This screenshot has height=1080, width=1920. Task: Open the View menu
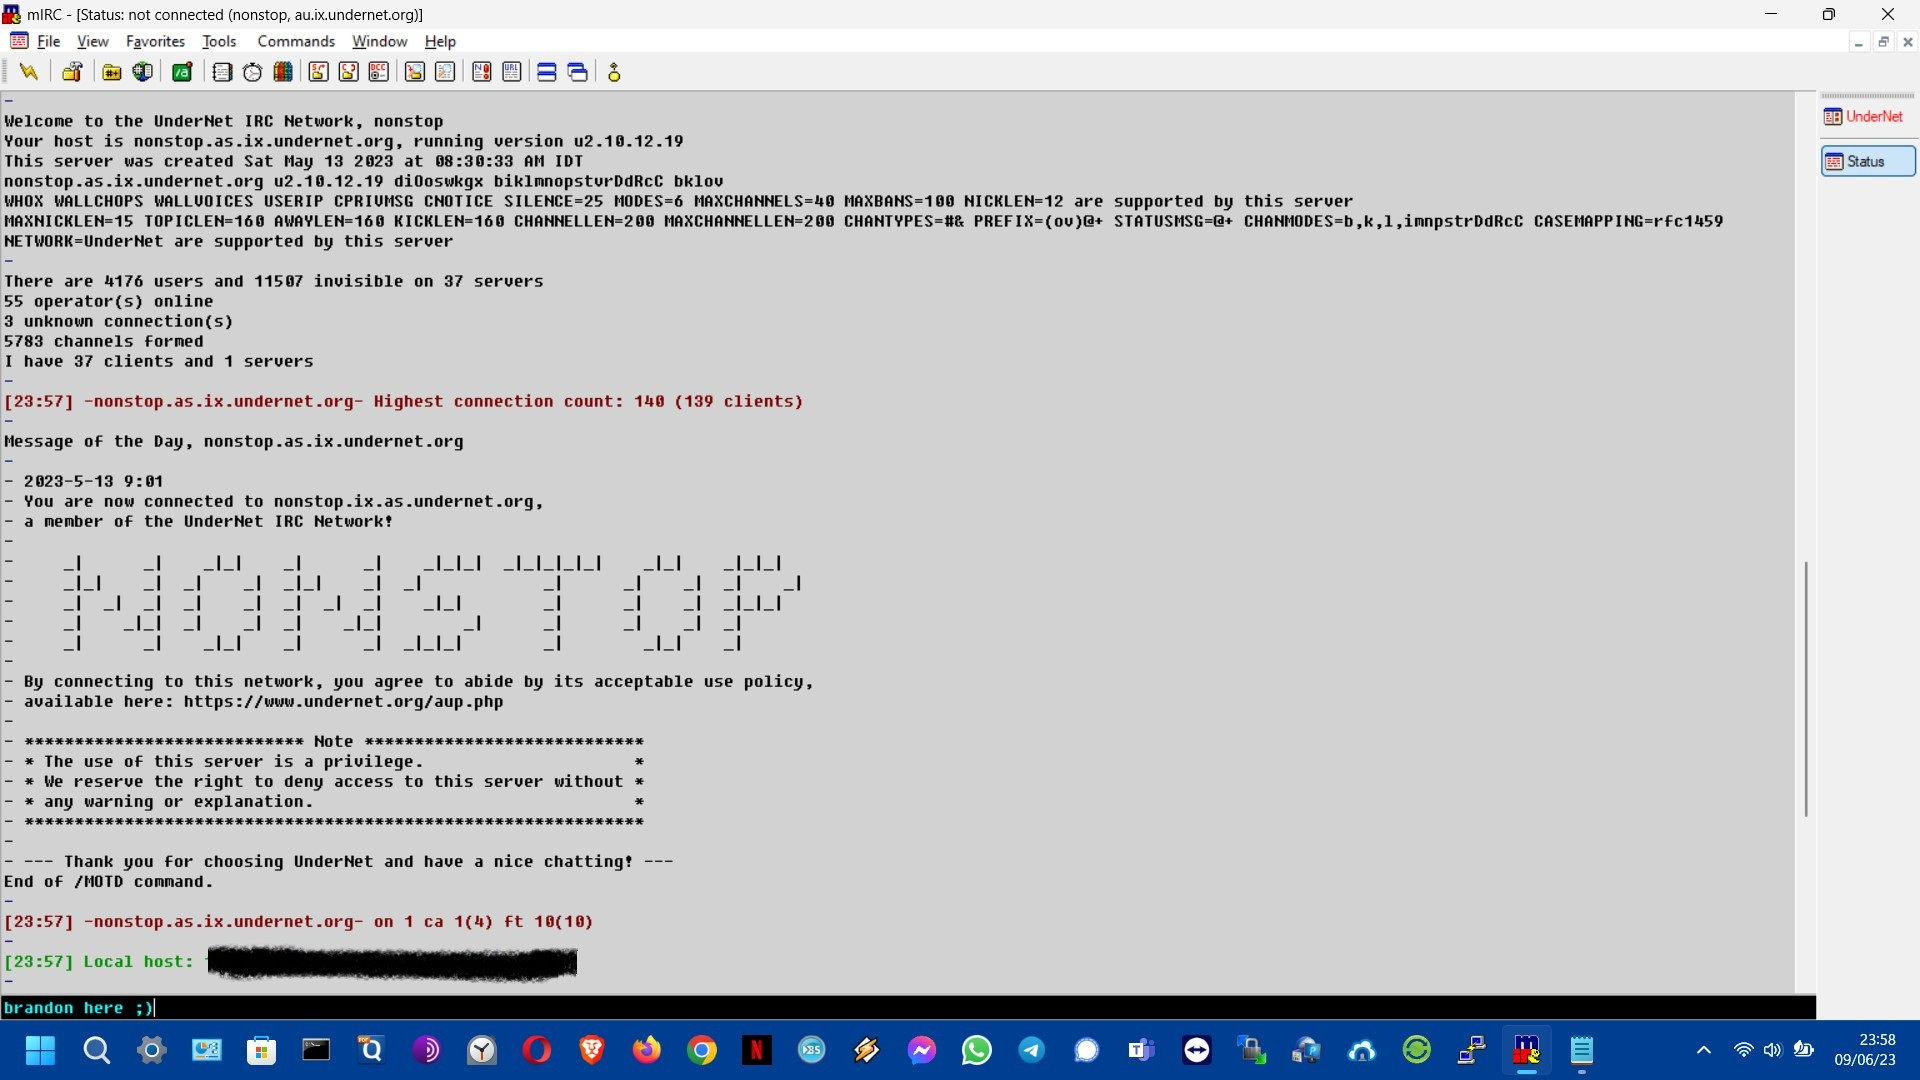[x=93, y=41]
